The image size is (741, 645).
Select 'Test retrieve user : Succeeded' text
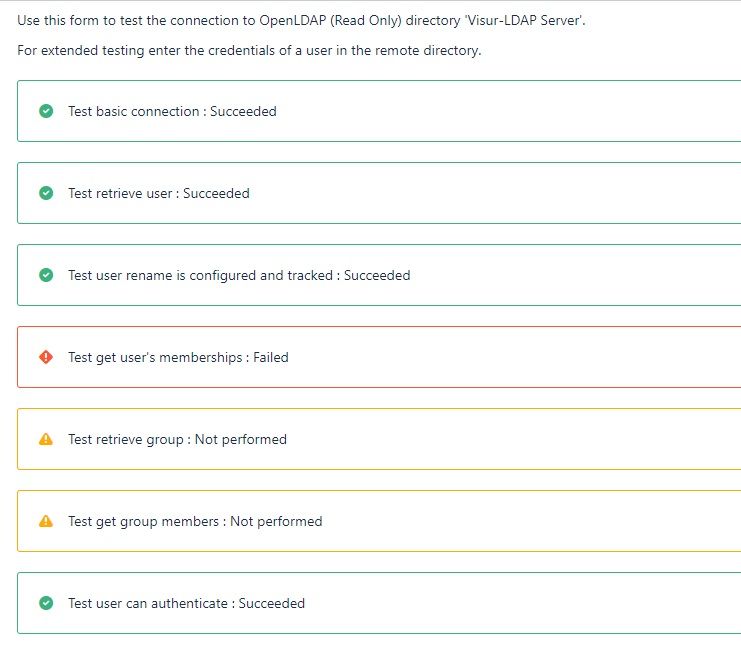tap(159, 193)
